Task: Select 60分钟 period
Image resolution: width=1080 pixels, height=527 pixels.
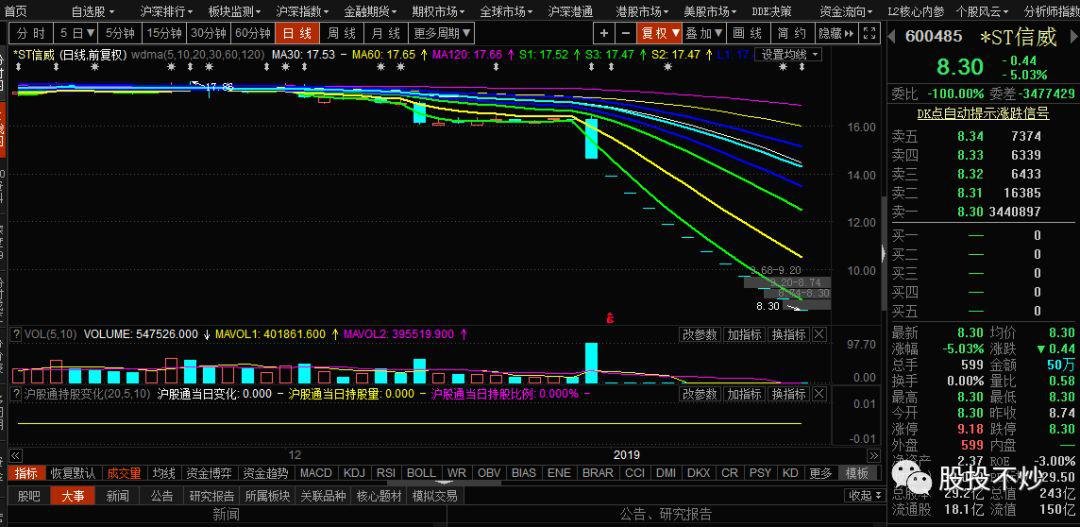Action: pos(252,32)
